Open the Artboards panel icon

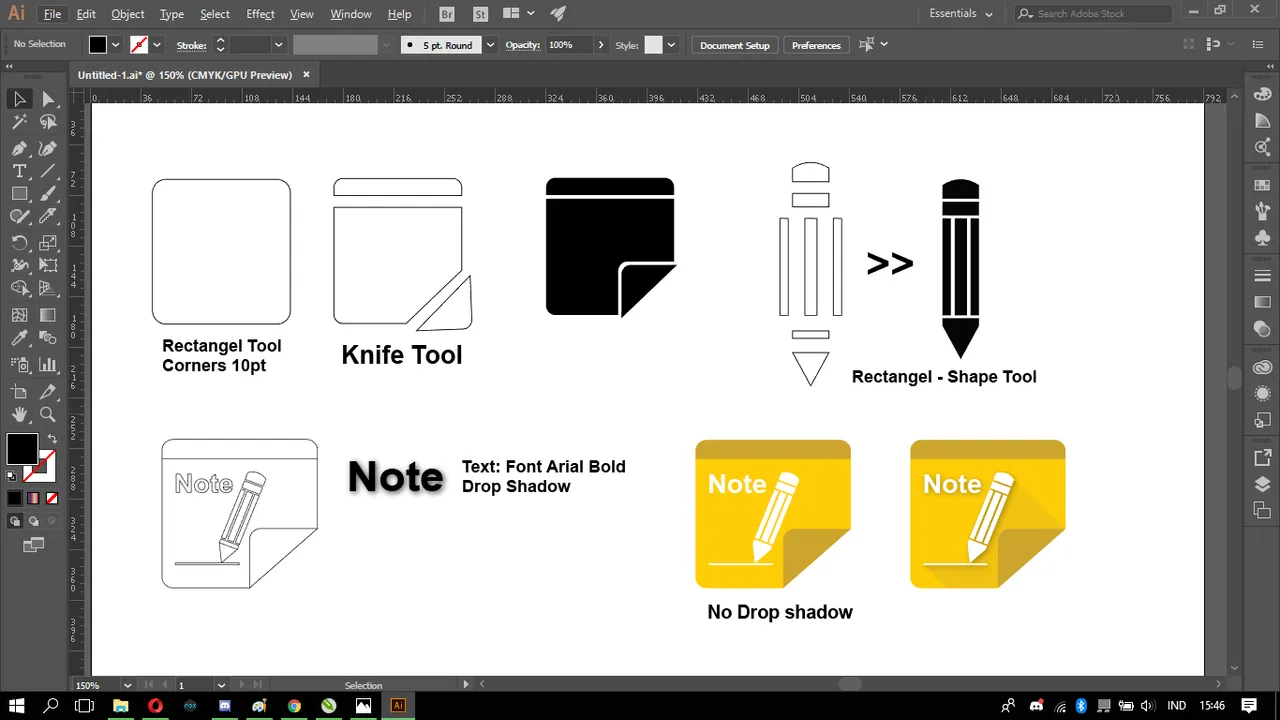coord(1262,510)
